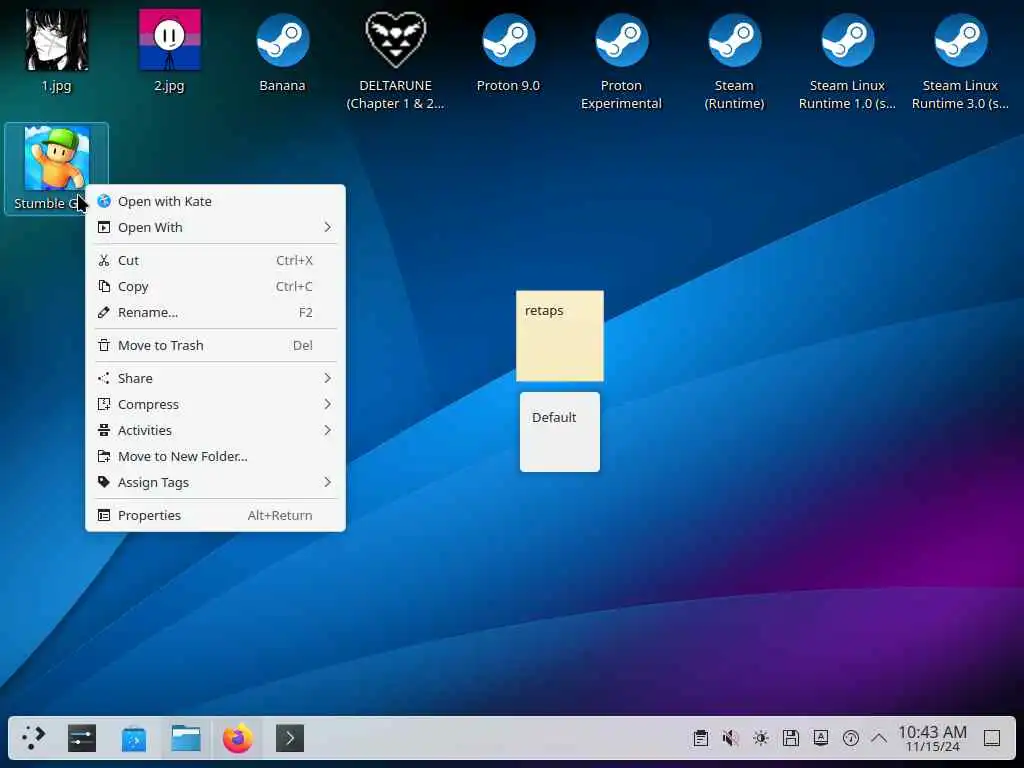Open Konsole terminal from the taskbar

[290, 738]
